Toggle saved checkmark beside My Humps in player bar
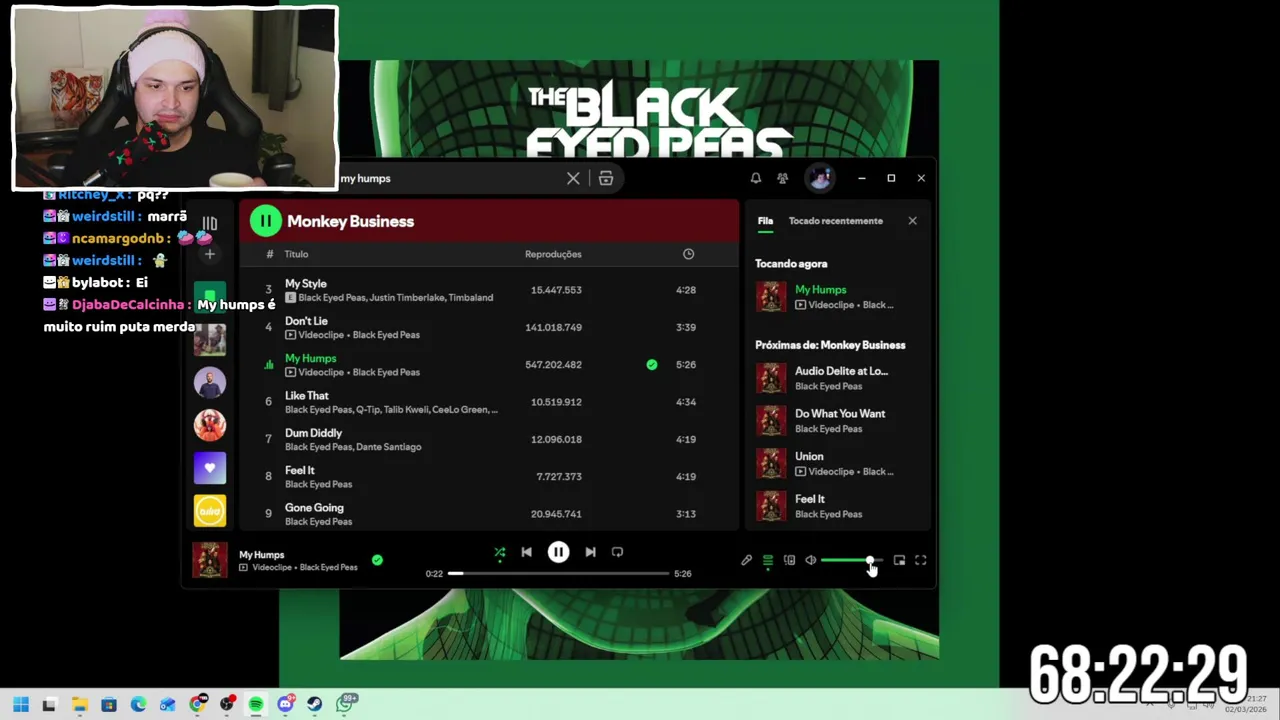 pos(377,560)
